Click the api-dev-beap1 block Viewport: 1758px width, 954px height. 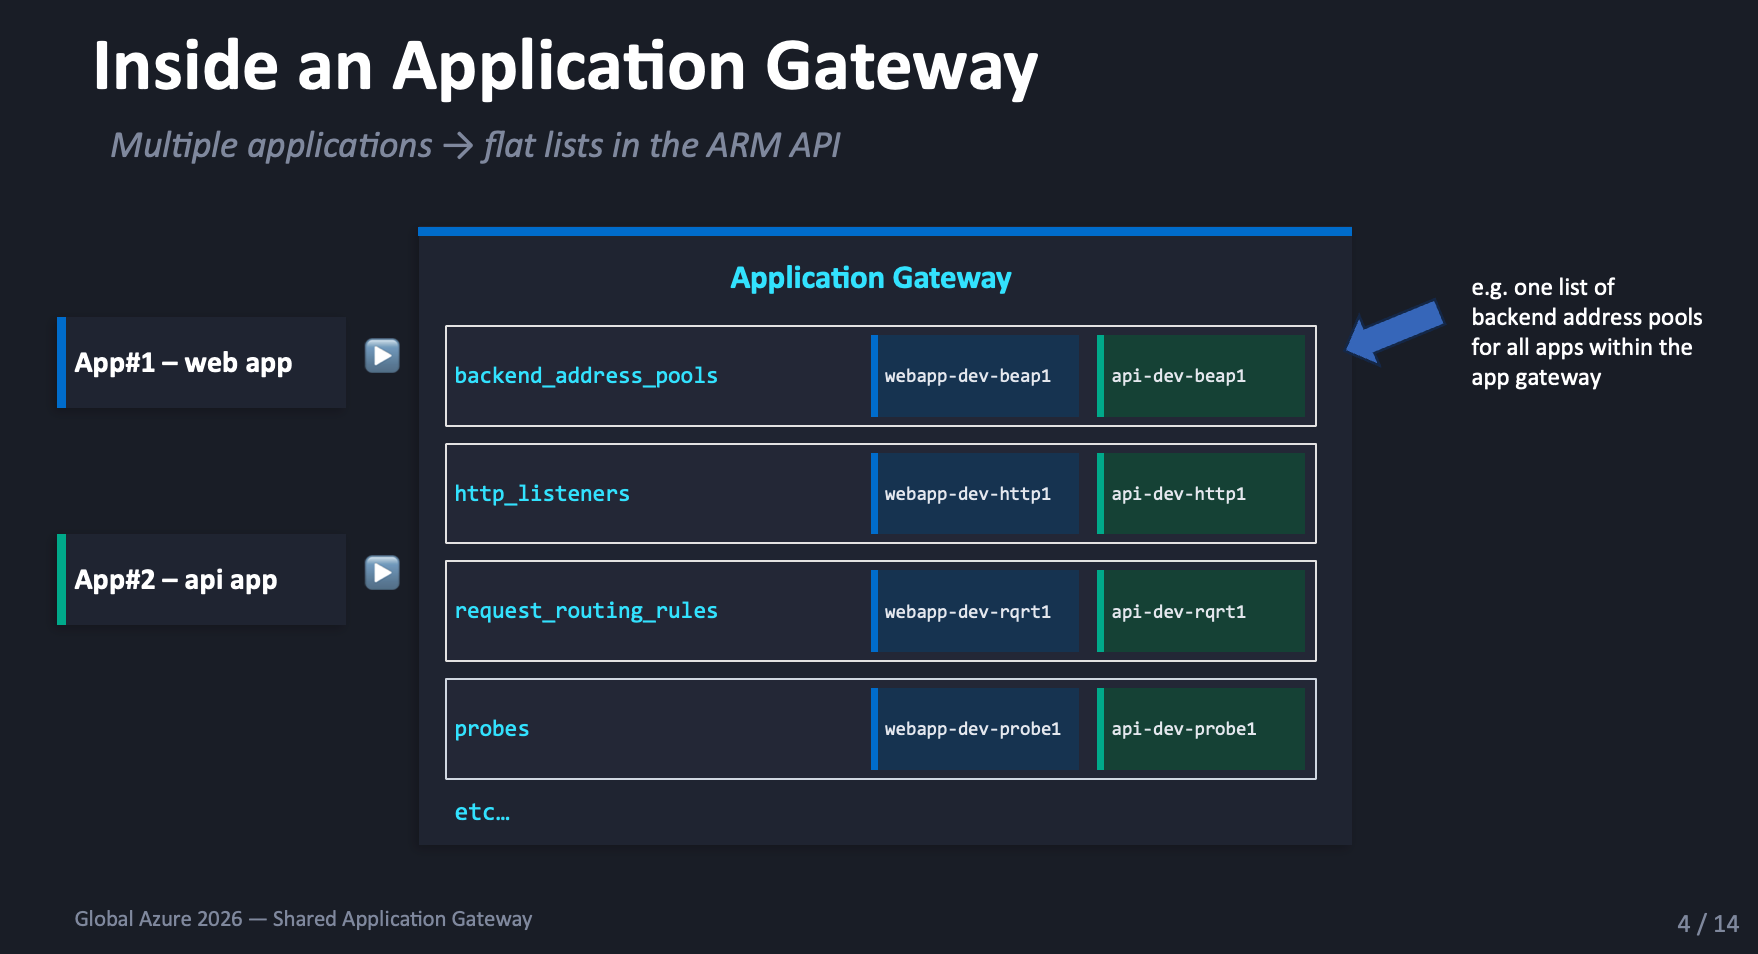(1201, 376)
